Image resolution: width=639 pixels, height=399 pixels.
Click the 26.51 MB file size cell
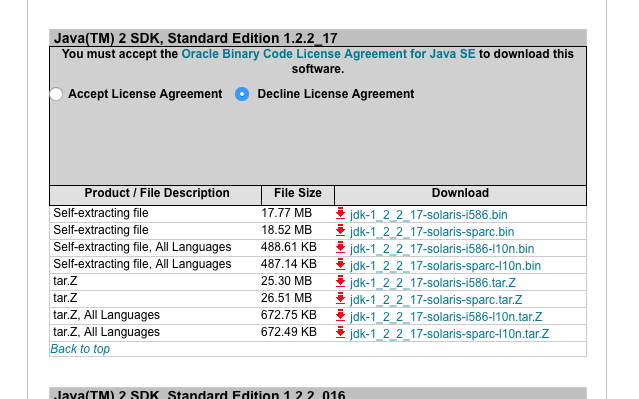286,298
